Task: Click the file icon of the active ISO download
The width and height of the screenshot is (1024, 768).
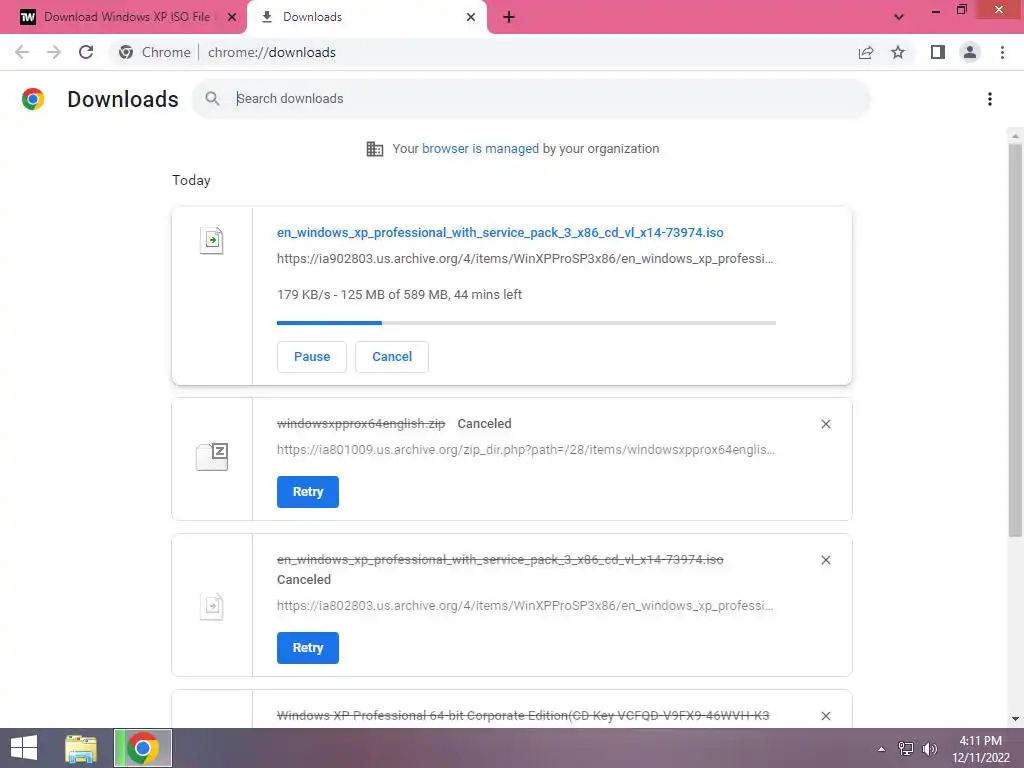Action: 212,240
